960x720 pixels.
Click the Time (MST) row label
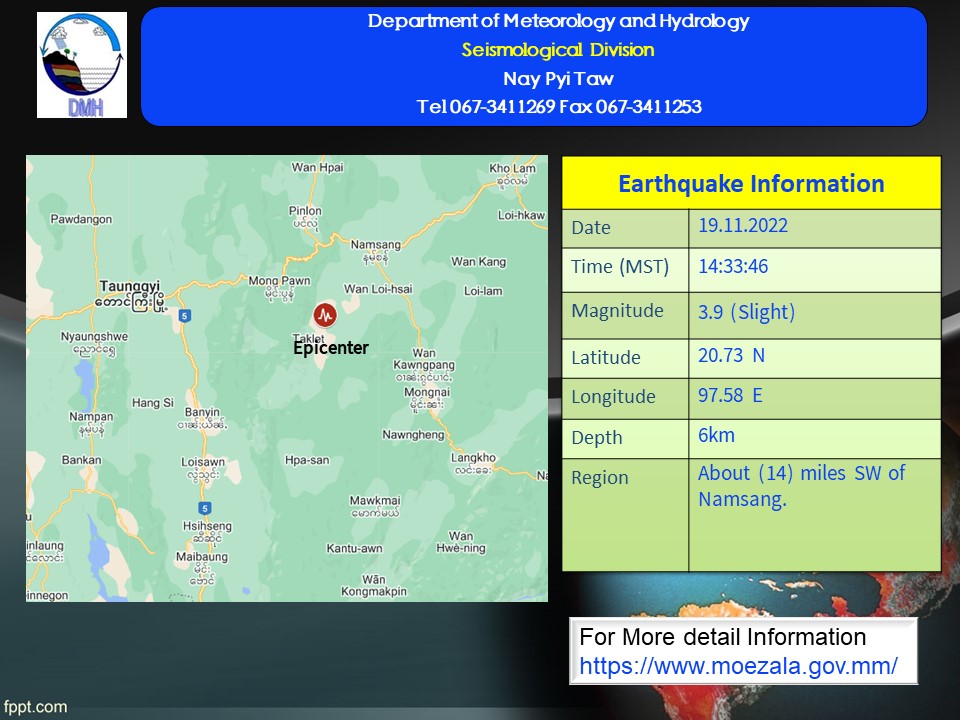point(620,268)
